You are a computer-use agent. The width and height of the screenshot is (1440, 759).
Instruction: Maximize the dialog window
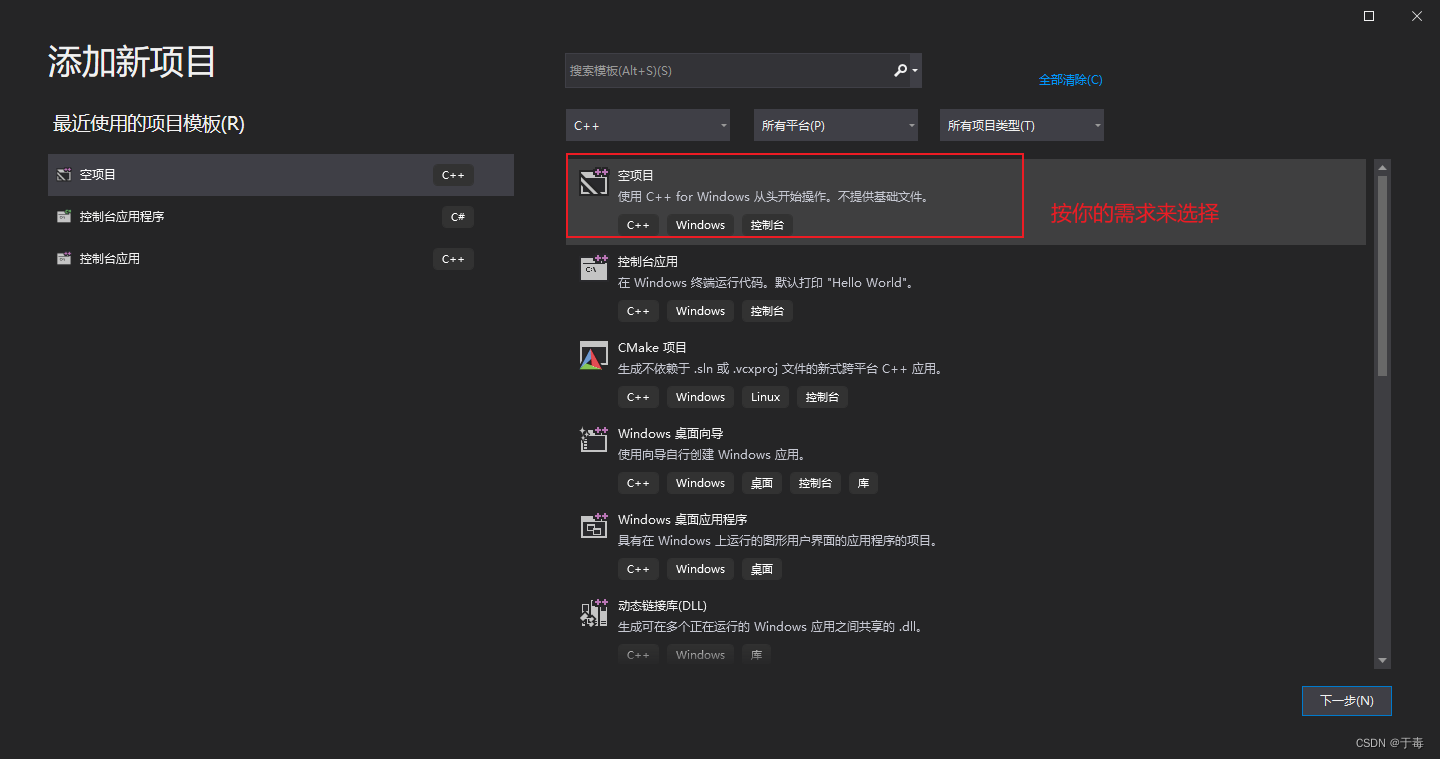click(x=1369, y=16)
